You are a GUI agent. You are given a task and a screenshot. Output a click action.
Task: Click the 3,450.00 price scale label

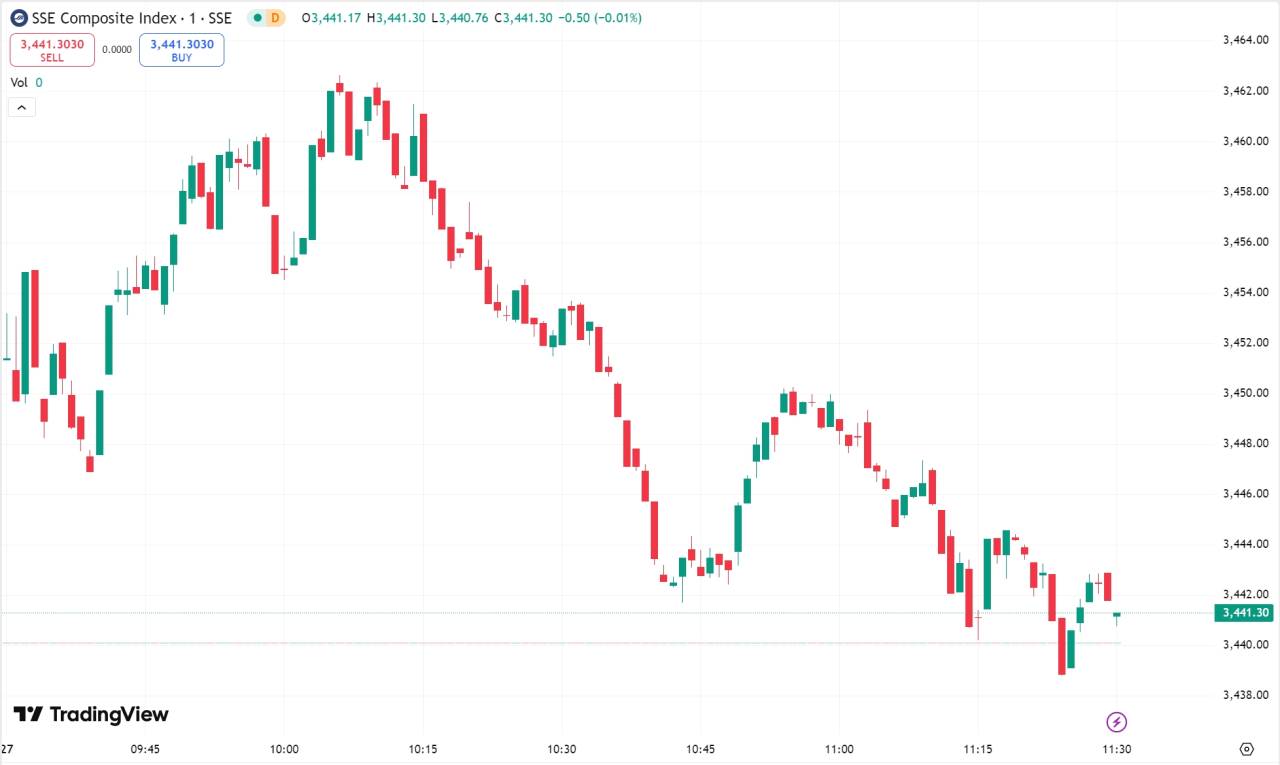click(x=1246, y=393)
